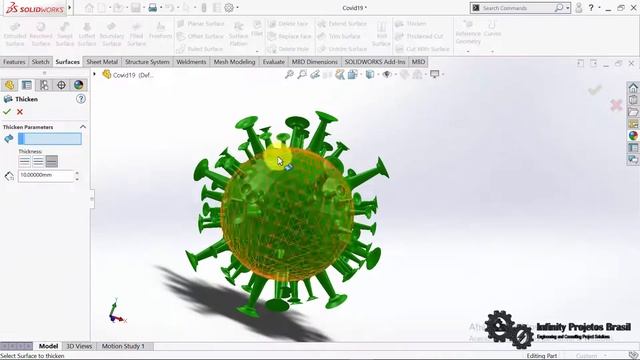Image resolution: width=640 pixels, height=360 pixels.
Task: Open Display Style cube icon
Action: tap(370, 74)
